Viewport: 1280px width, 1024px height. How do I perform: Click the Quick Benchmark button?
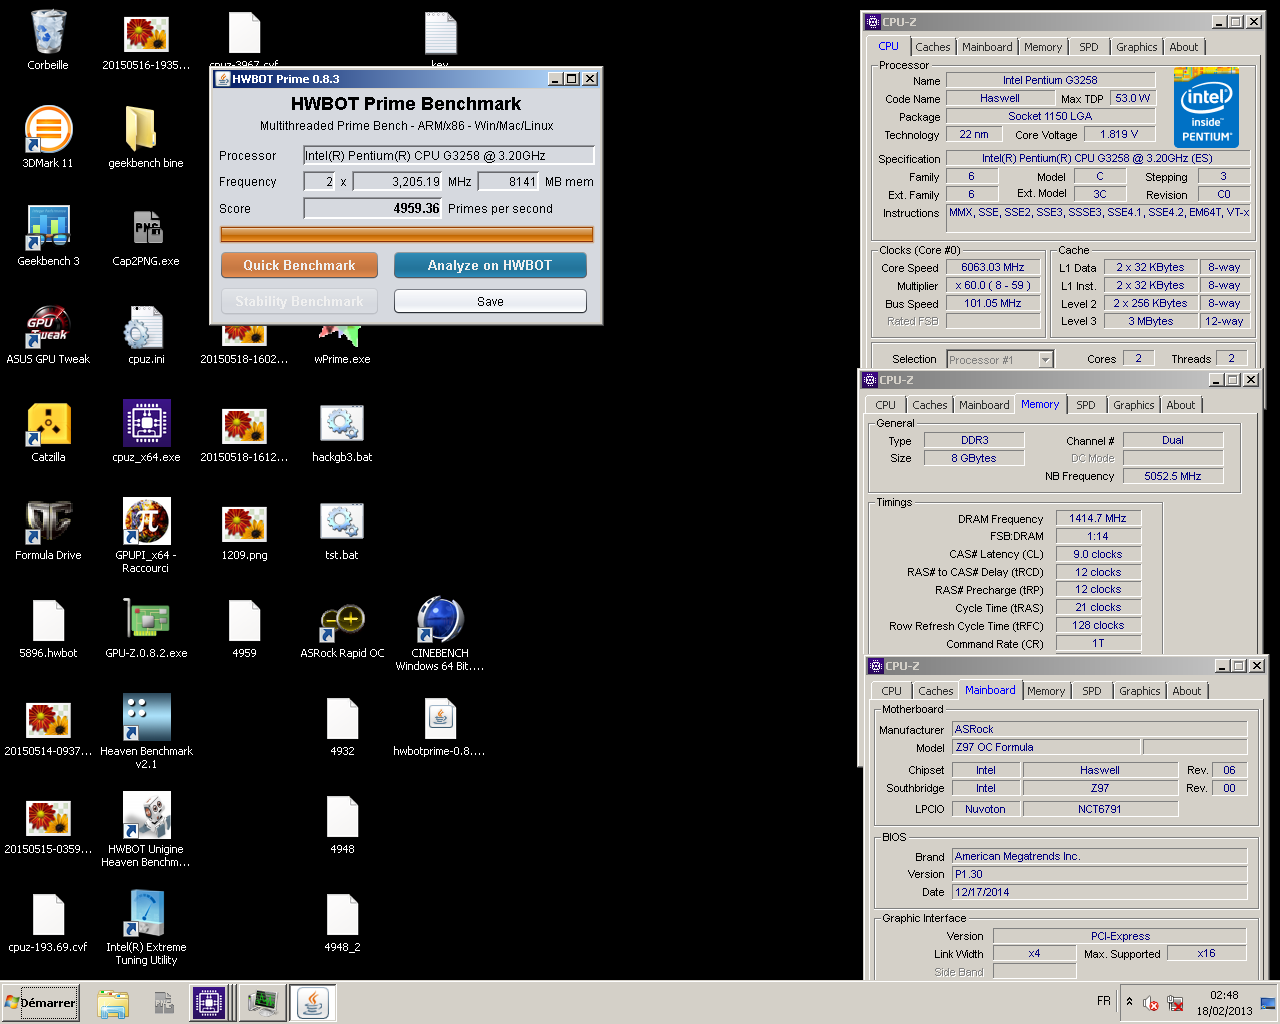click(x=299, y=265)
